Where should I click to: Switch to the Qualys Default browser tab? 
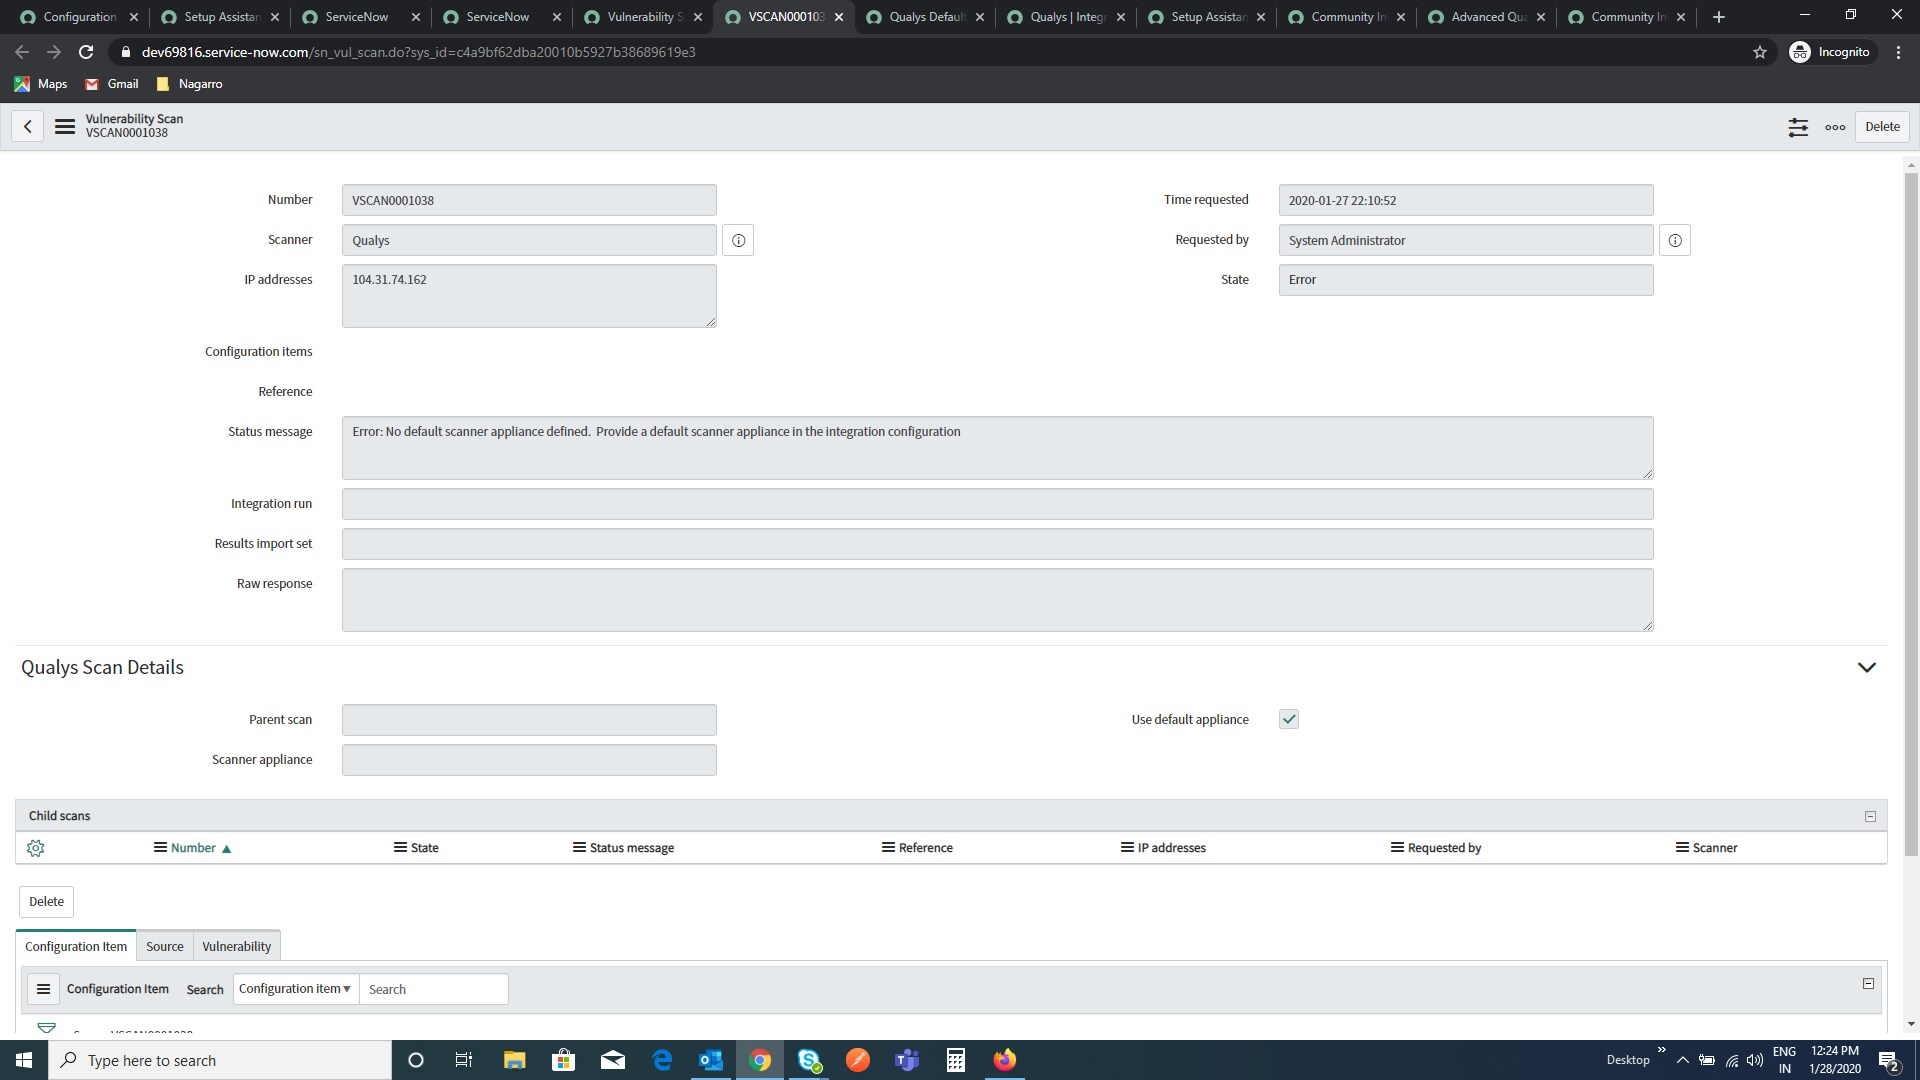925,17
